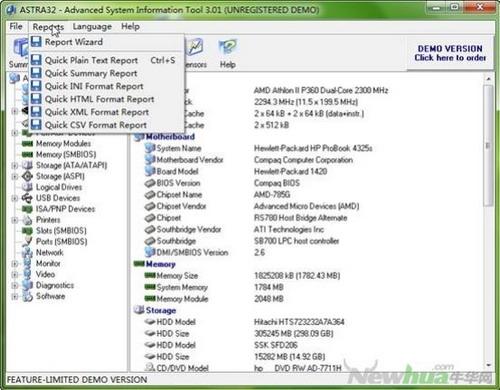The width and height of the screenshot is (500, 390).
Task: Expand the Storage (ATA/ATAPI) node
Action: [14, 165]
